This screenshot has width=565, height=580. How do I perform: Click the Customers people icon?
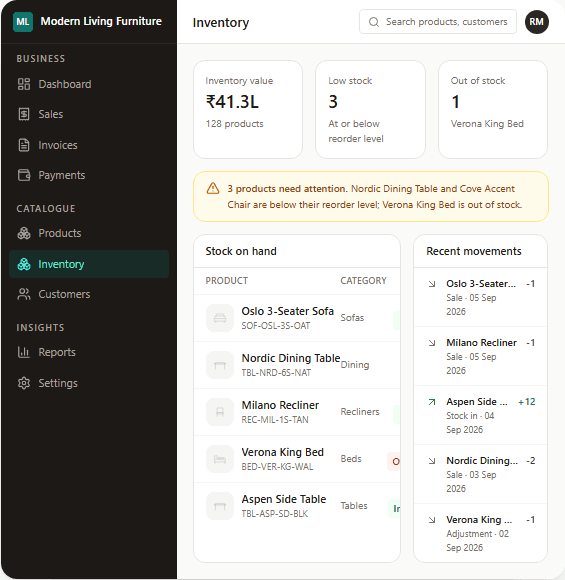[x=24, y=294]
